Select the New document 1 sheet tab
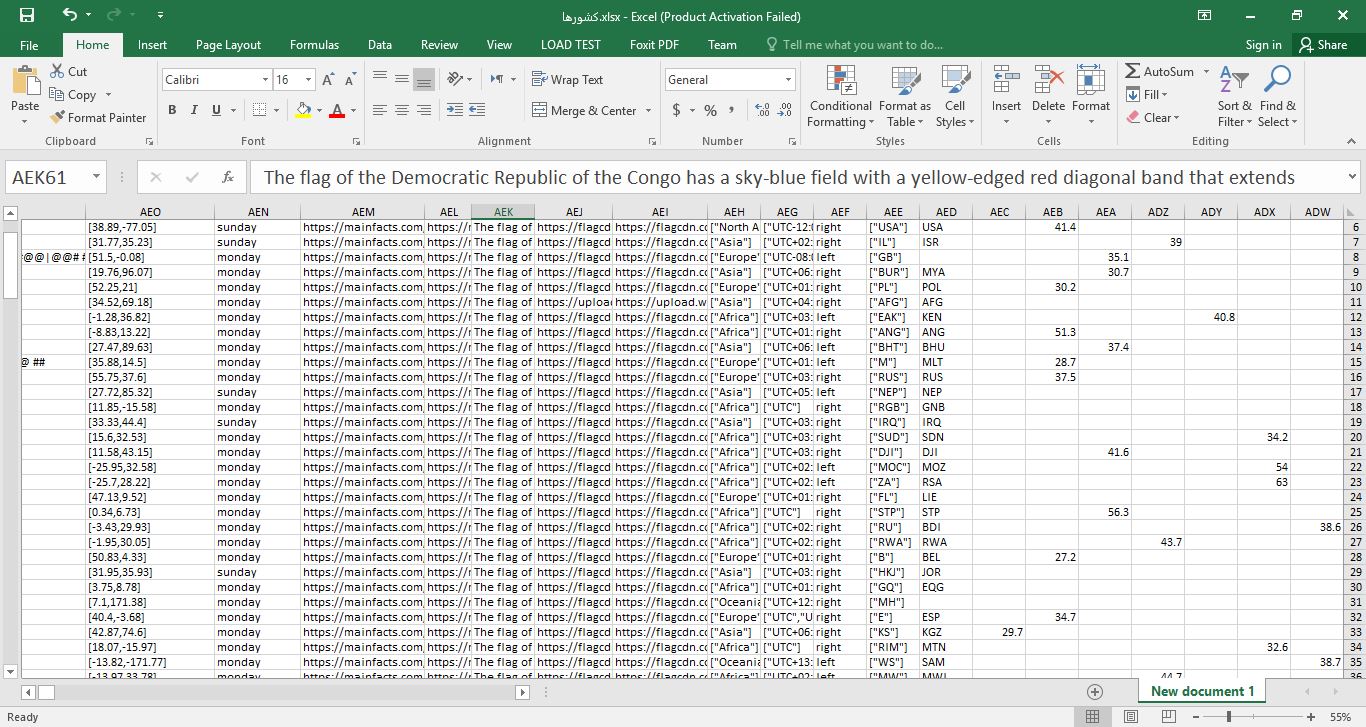1366x727 pixels. coord(1202,691)
